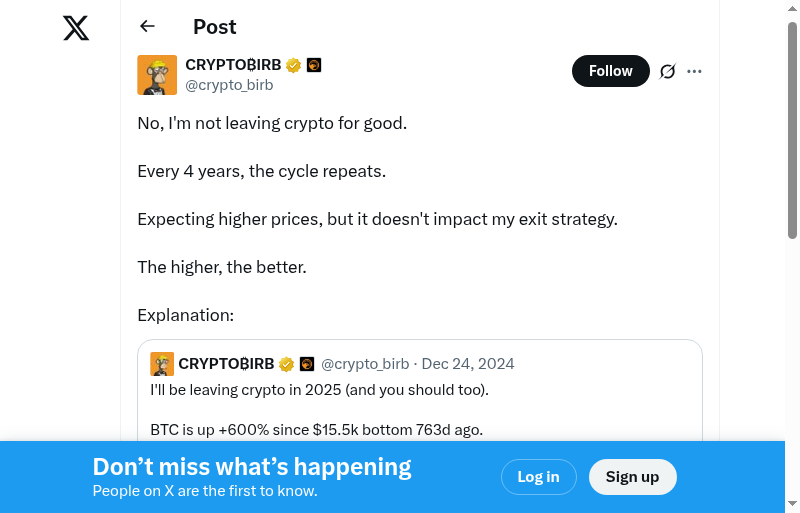Image resolution: width=800 pixels, height=513 pixels.
Task: Click the affiliate badge beside main author name
Action: (314, 65)
